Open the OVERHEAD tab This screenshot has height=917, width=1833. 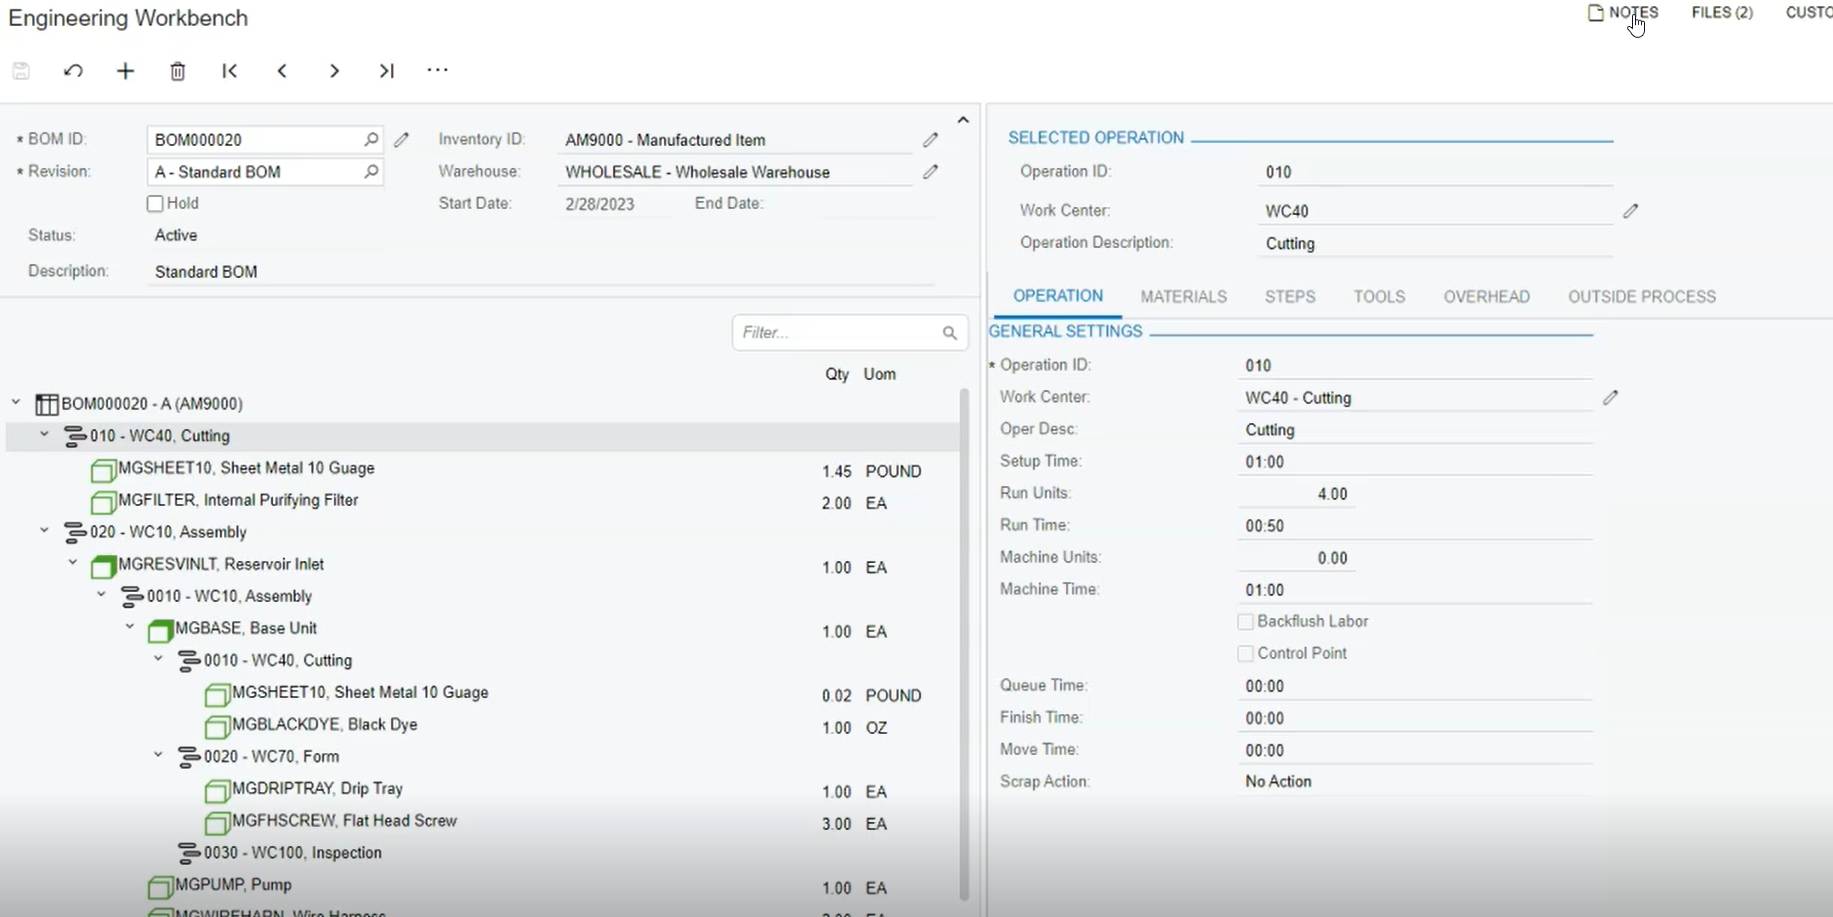[x=1486, y=297]
